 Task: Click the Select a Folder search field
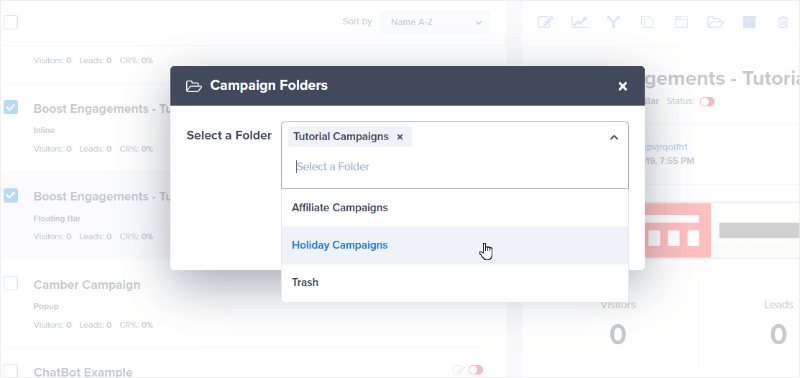click(454, 167)
